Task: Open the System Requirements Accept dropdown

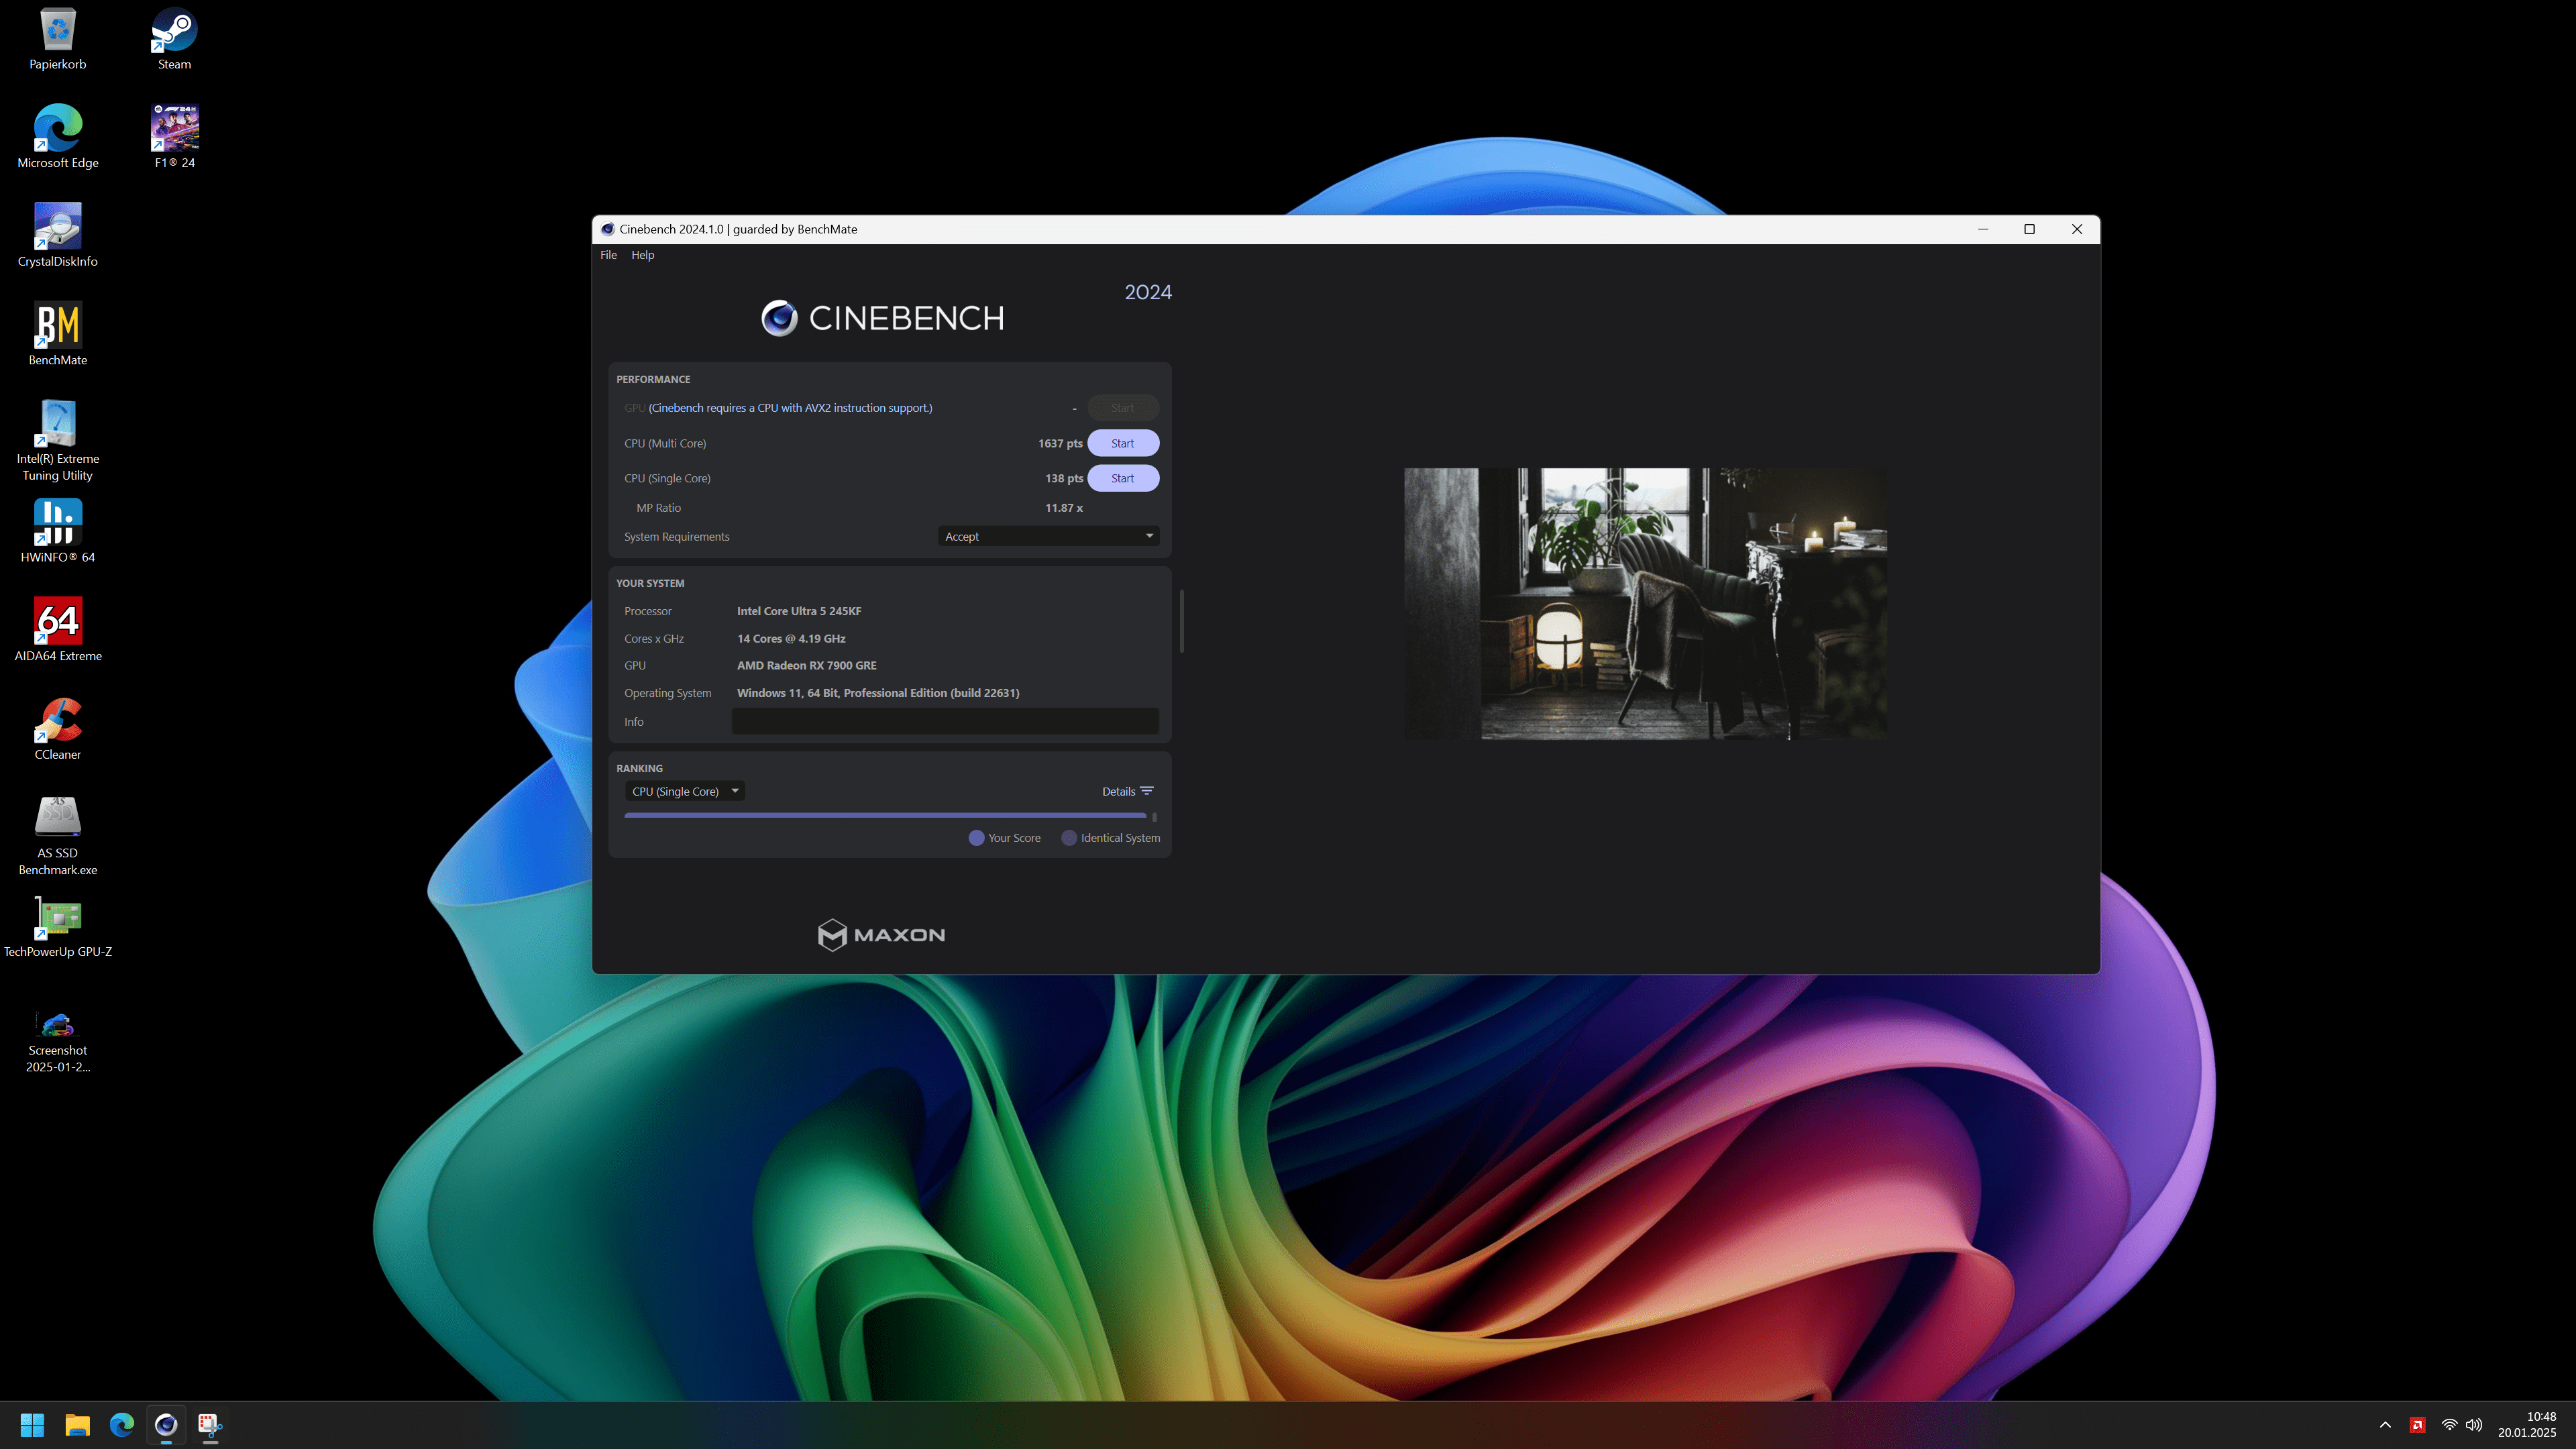Action: [1048, 536]
